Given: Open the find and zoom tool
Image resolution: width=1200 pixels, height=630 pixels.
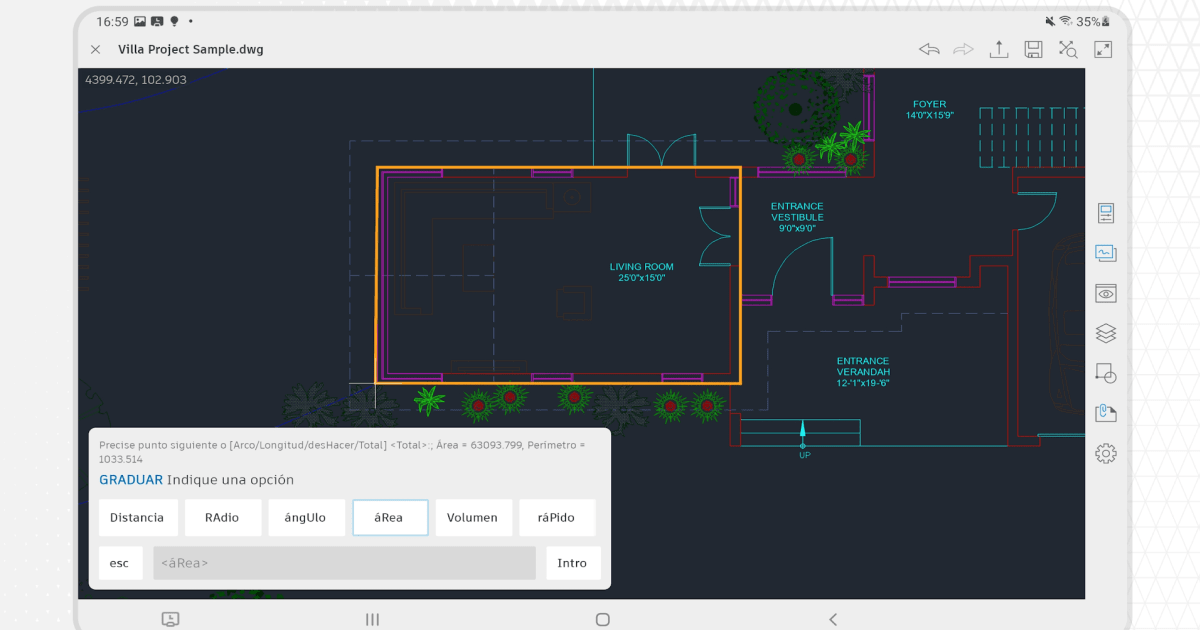Looking at the screenshot, I should [1067, 48].
